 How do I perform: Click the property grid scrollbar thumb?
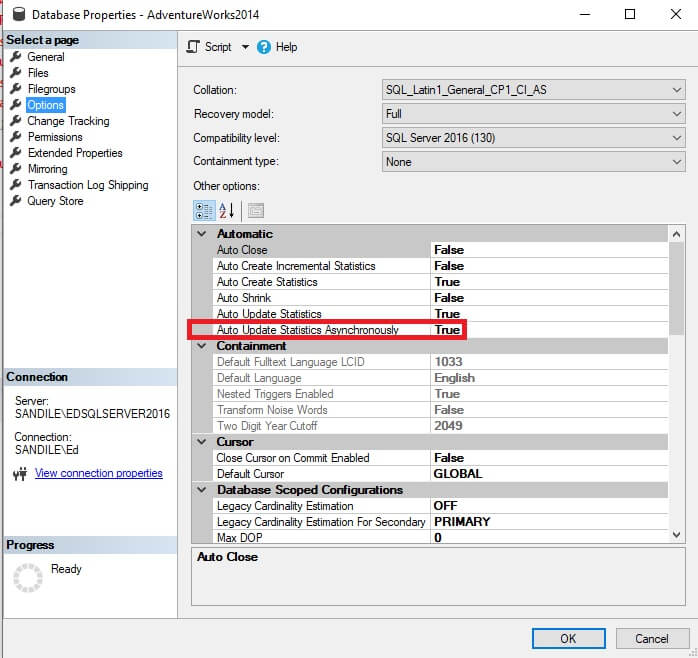point(676,288)
